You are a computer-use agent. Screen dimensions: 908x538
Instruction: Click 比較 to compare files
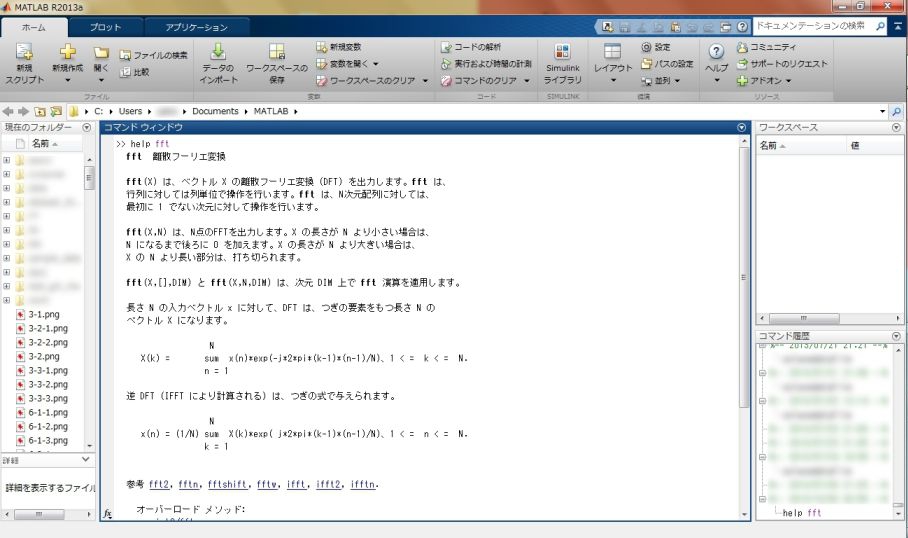pyautogui.click(x=134, y=72)
